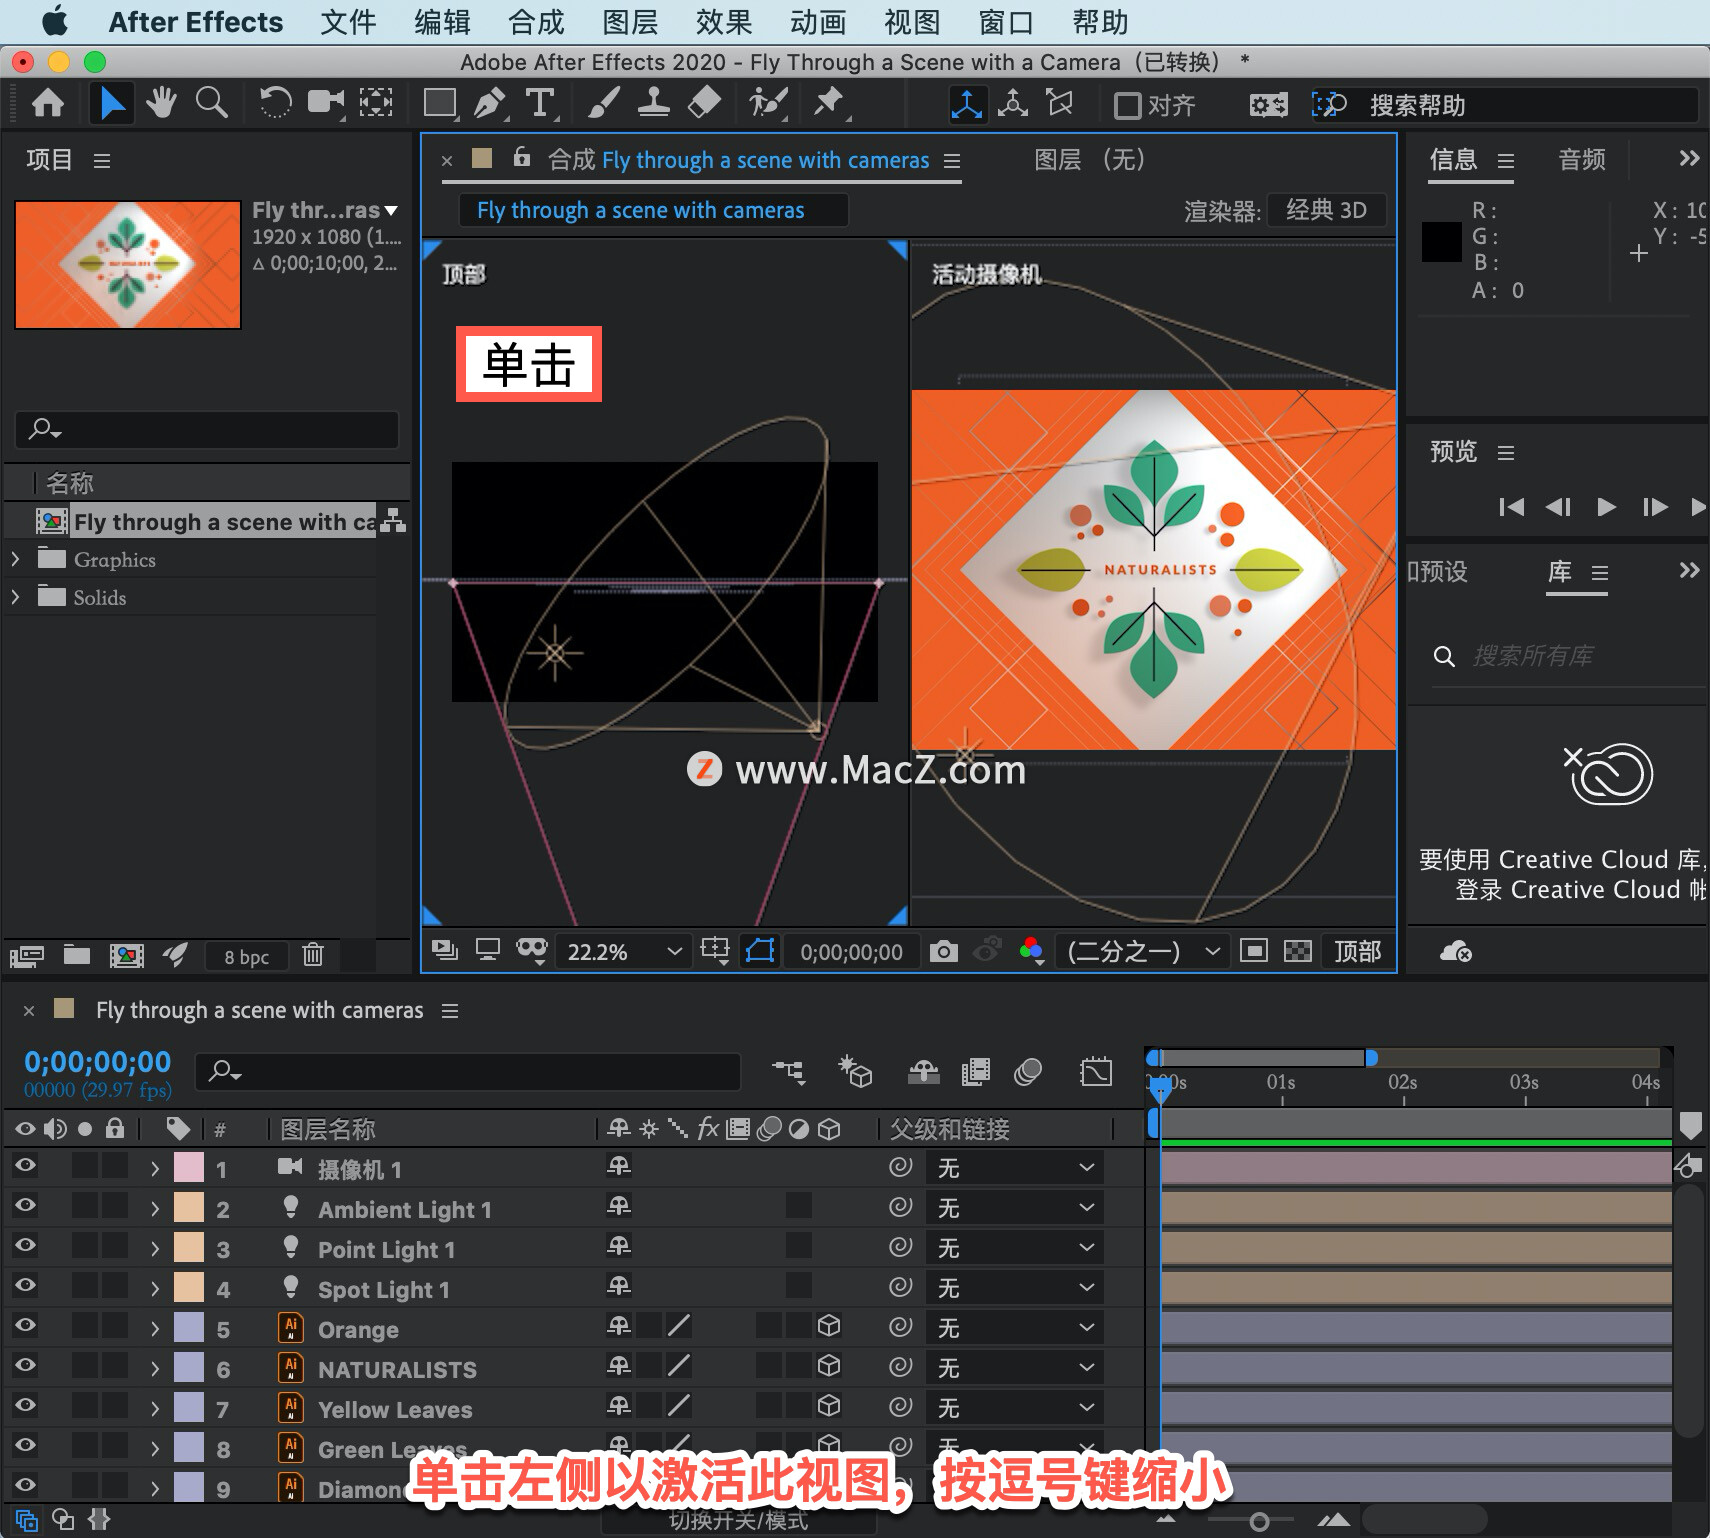1710x1538 pixels.
Task: Expand the Graphics folder
Action: click(x=16, y=559)
